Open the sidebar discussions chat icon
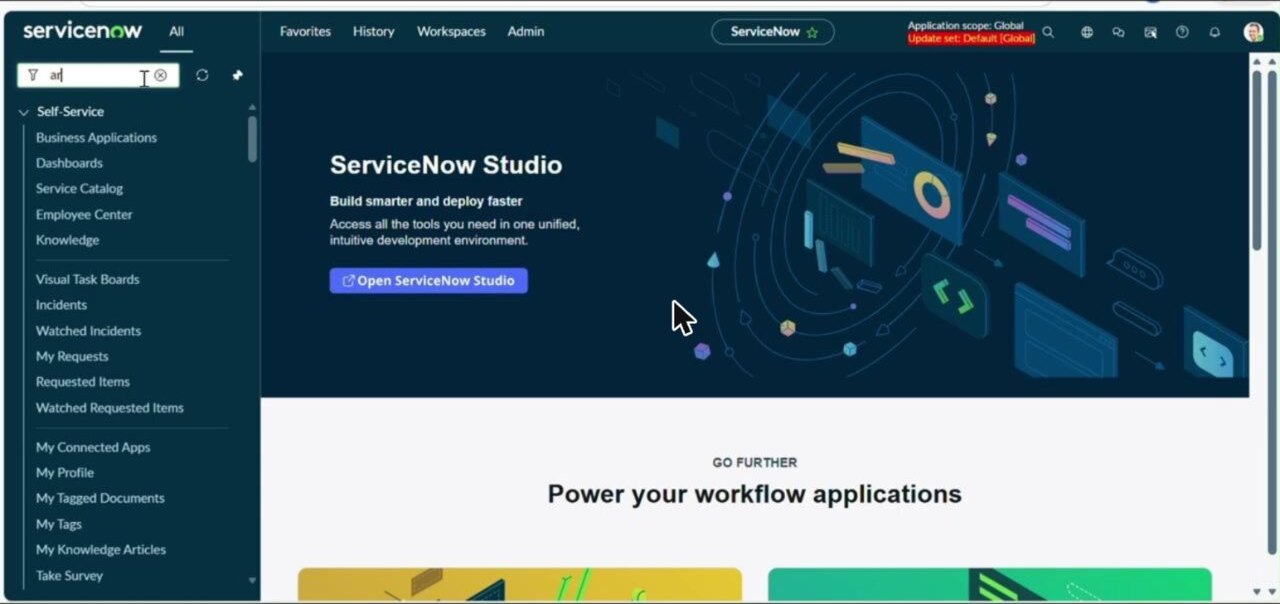1280x604 pixels. point(1118,32)
